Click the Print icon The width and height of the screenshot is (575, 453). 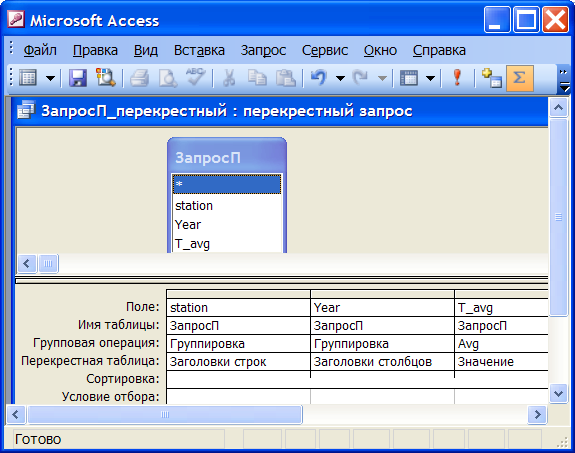140,78
